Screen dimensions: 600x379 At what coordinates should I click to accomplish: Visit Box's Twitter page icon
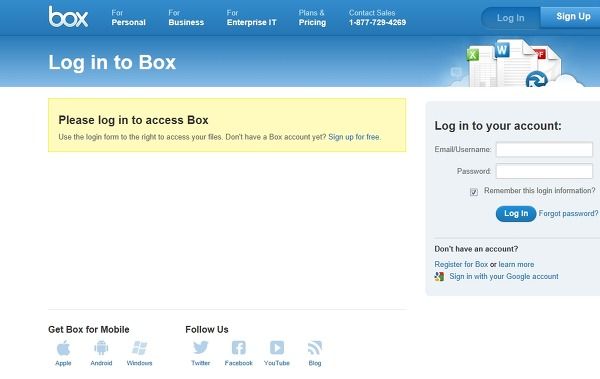click(201, 348)
